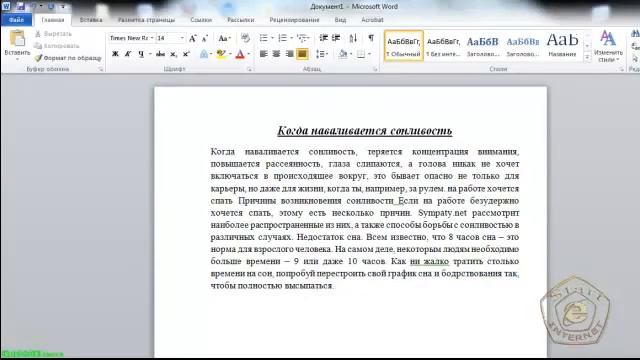Click the underlined words 'ни жалко'
Image resolution: width=640 pixels, height=360 pixels.
[429, 261]
